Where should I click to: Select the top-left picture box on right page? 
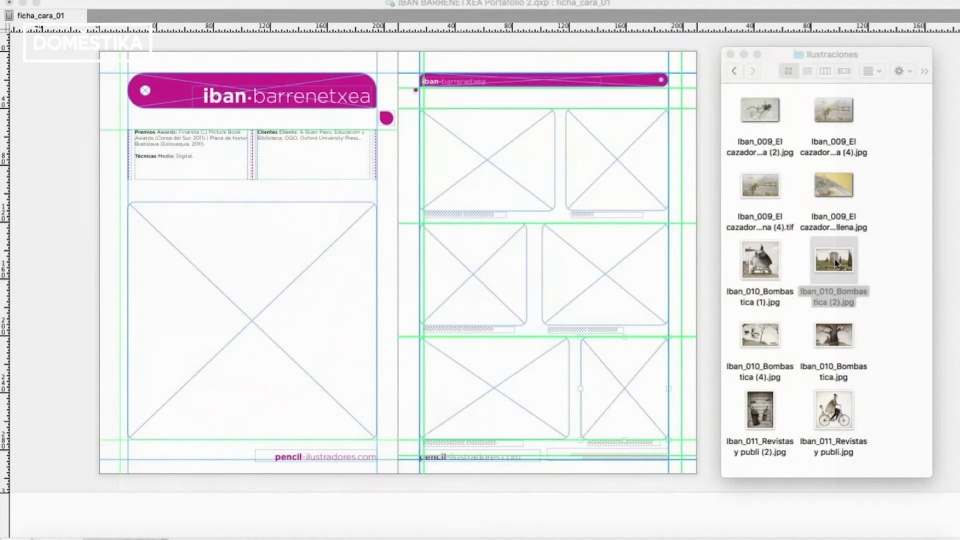[489, 160]
